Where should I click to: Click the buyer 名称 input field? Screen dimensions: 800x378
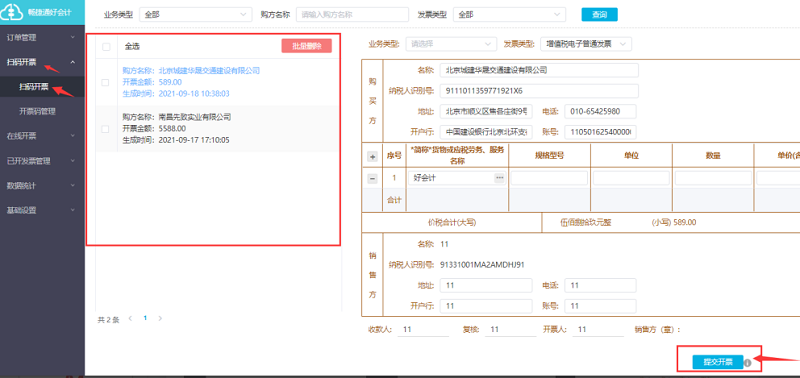[539, 70]
